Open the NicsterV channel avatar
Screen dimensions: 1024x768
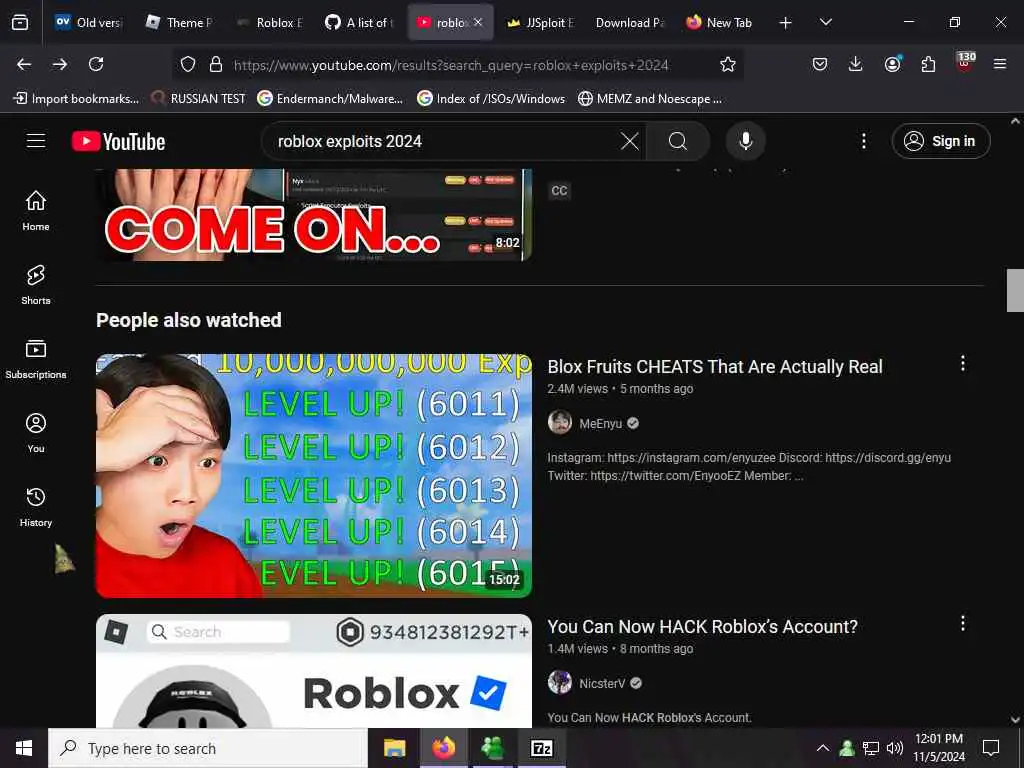pyautogui.click(x=560, y=682)
